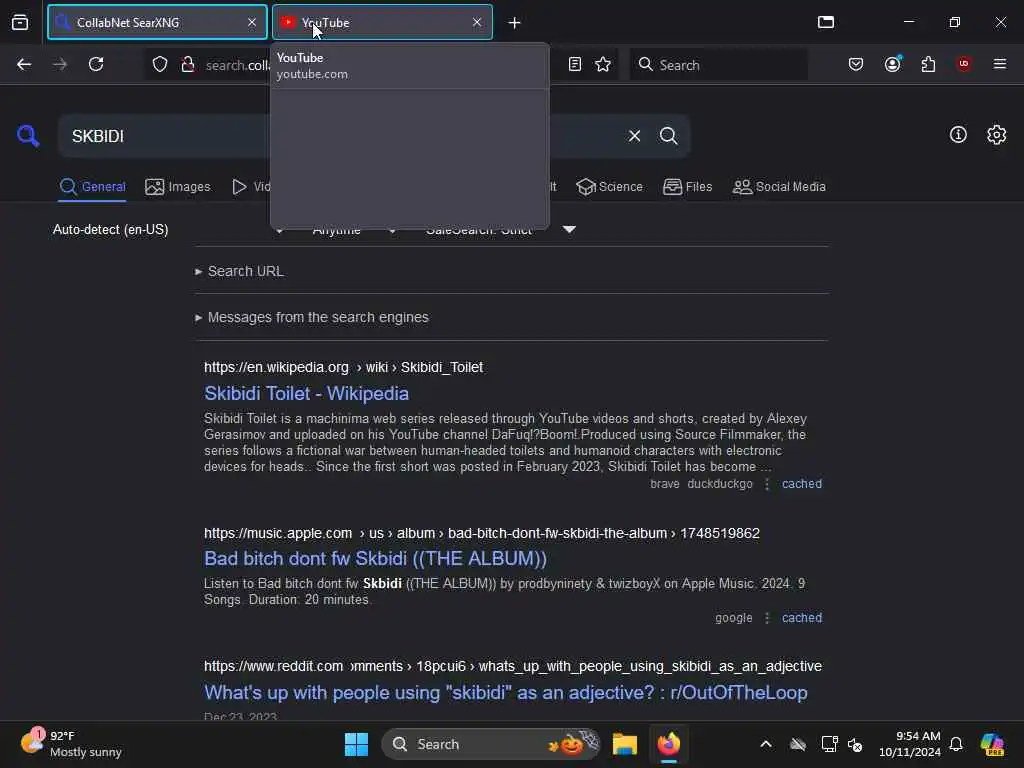Open Pocket save icon
The width and height of the screenshot is (1024, 768).
point(856,64)
